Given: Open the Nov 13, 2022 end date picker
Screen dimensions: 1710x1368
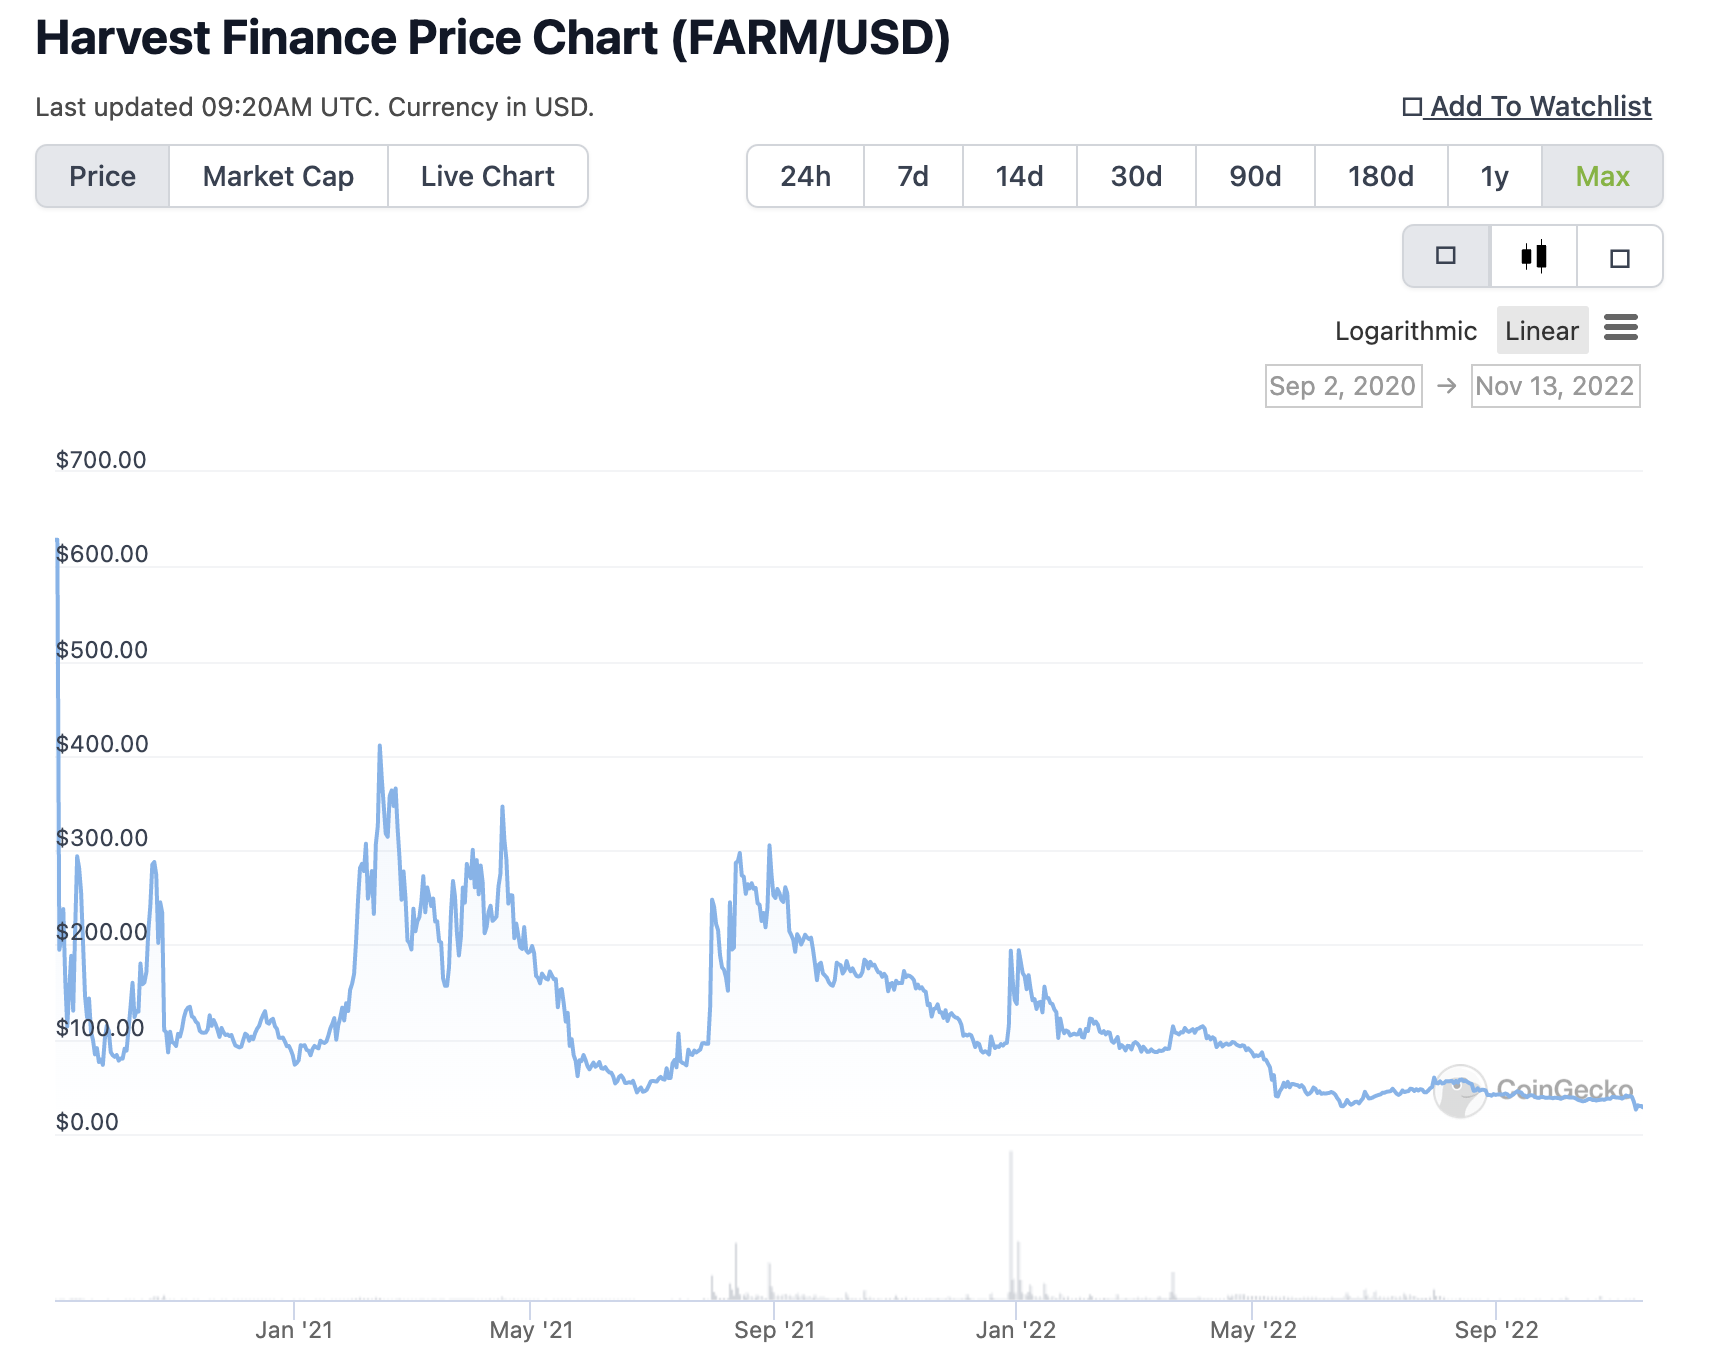Looking at the screenshot, I should [x=1555, y=386].
